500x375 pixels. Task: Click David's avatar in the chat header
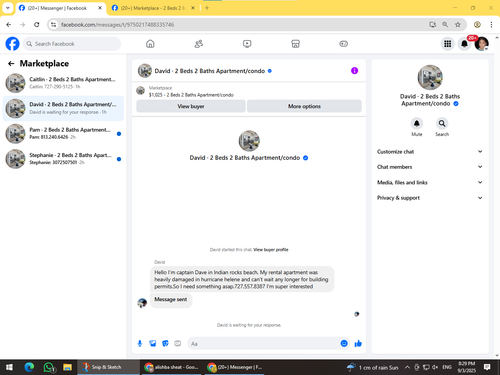click(145, 71)
